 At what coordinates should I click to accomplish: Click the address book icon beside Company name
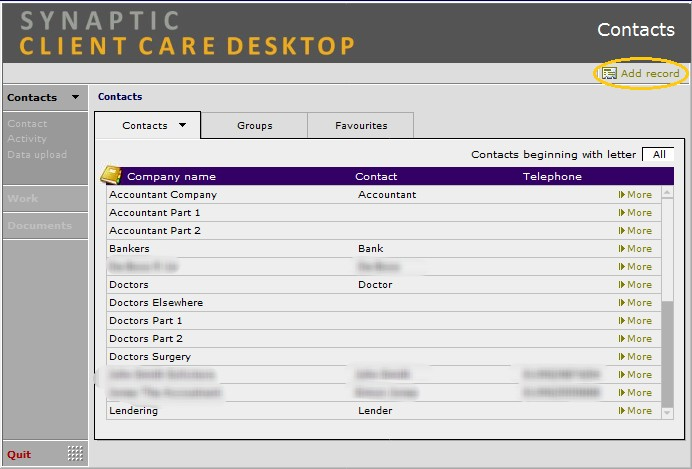(x=111, y=175)
